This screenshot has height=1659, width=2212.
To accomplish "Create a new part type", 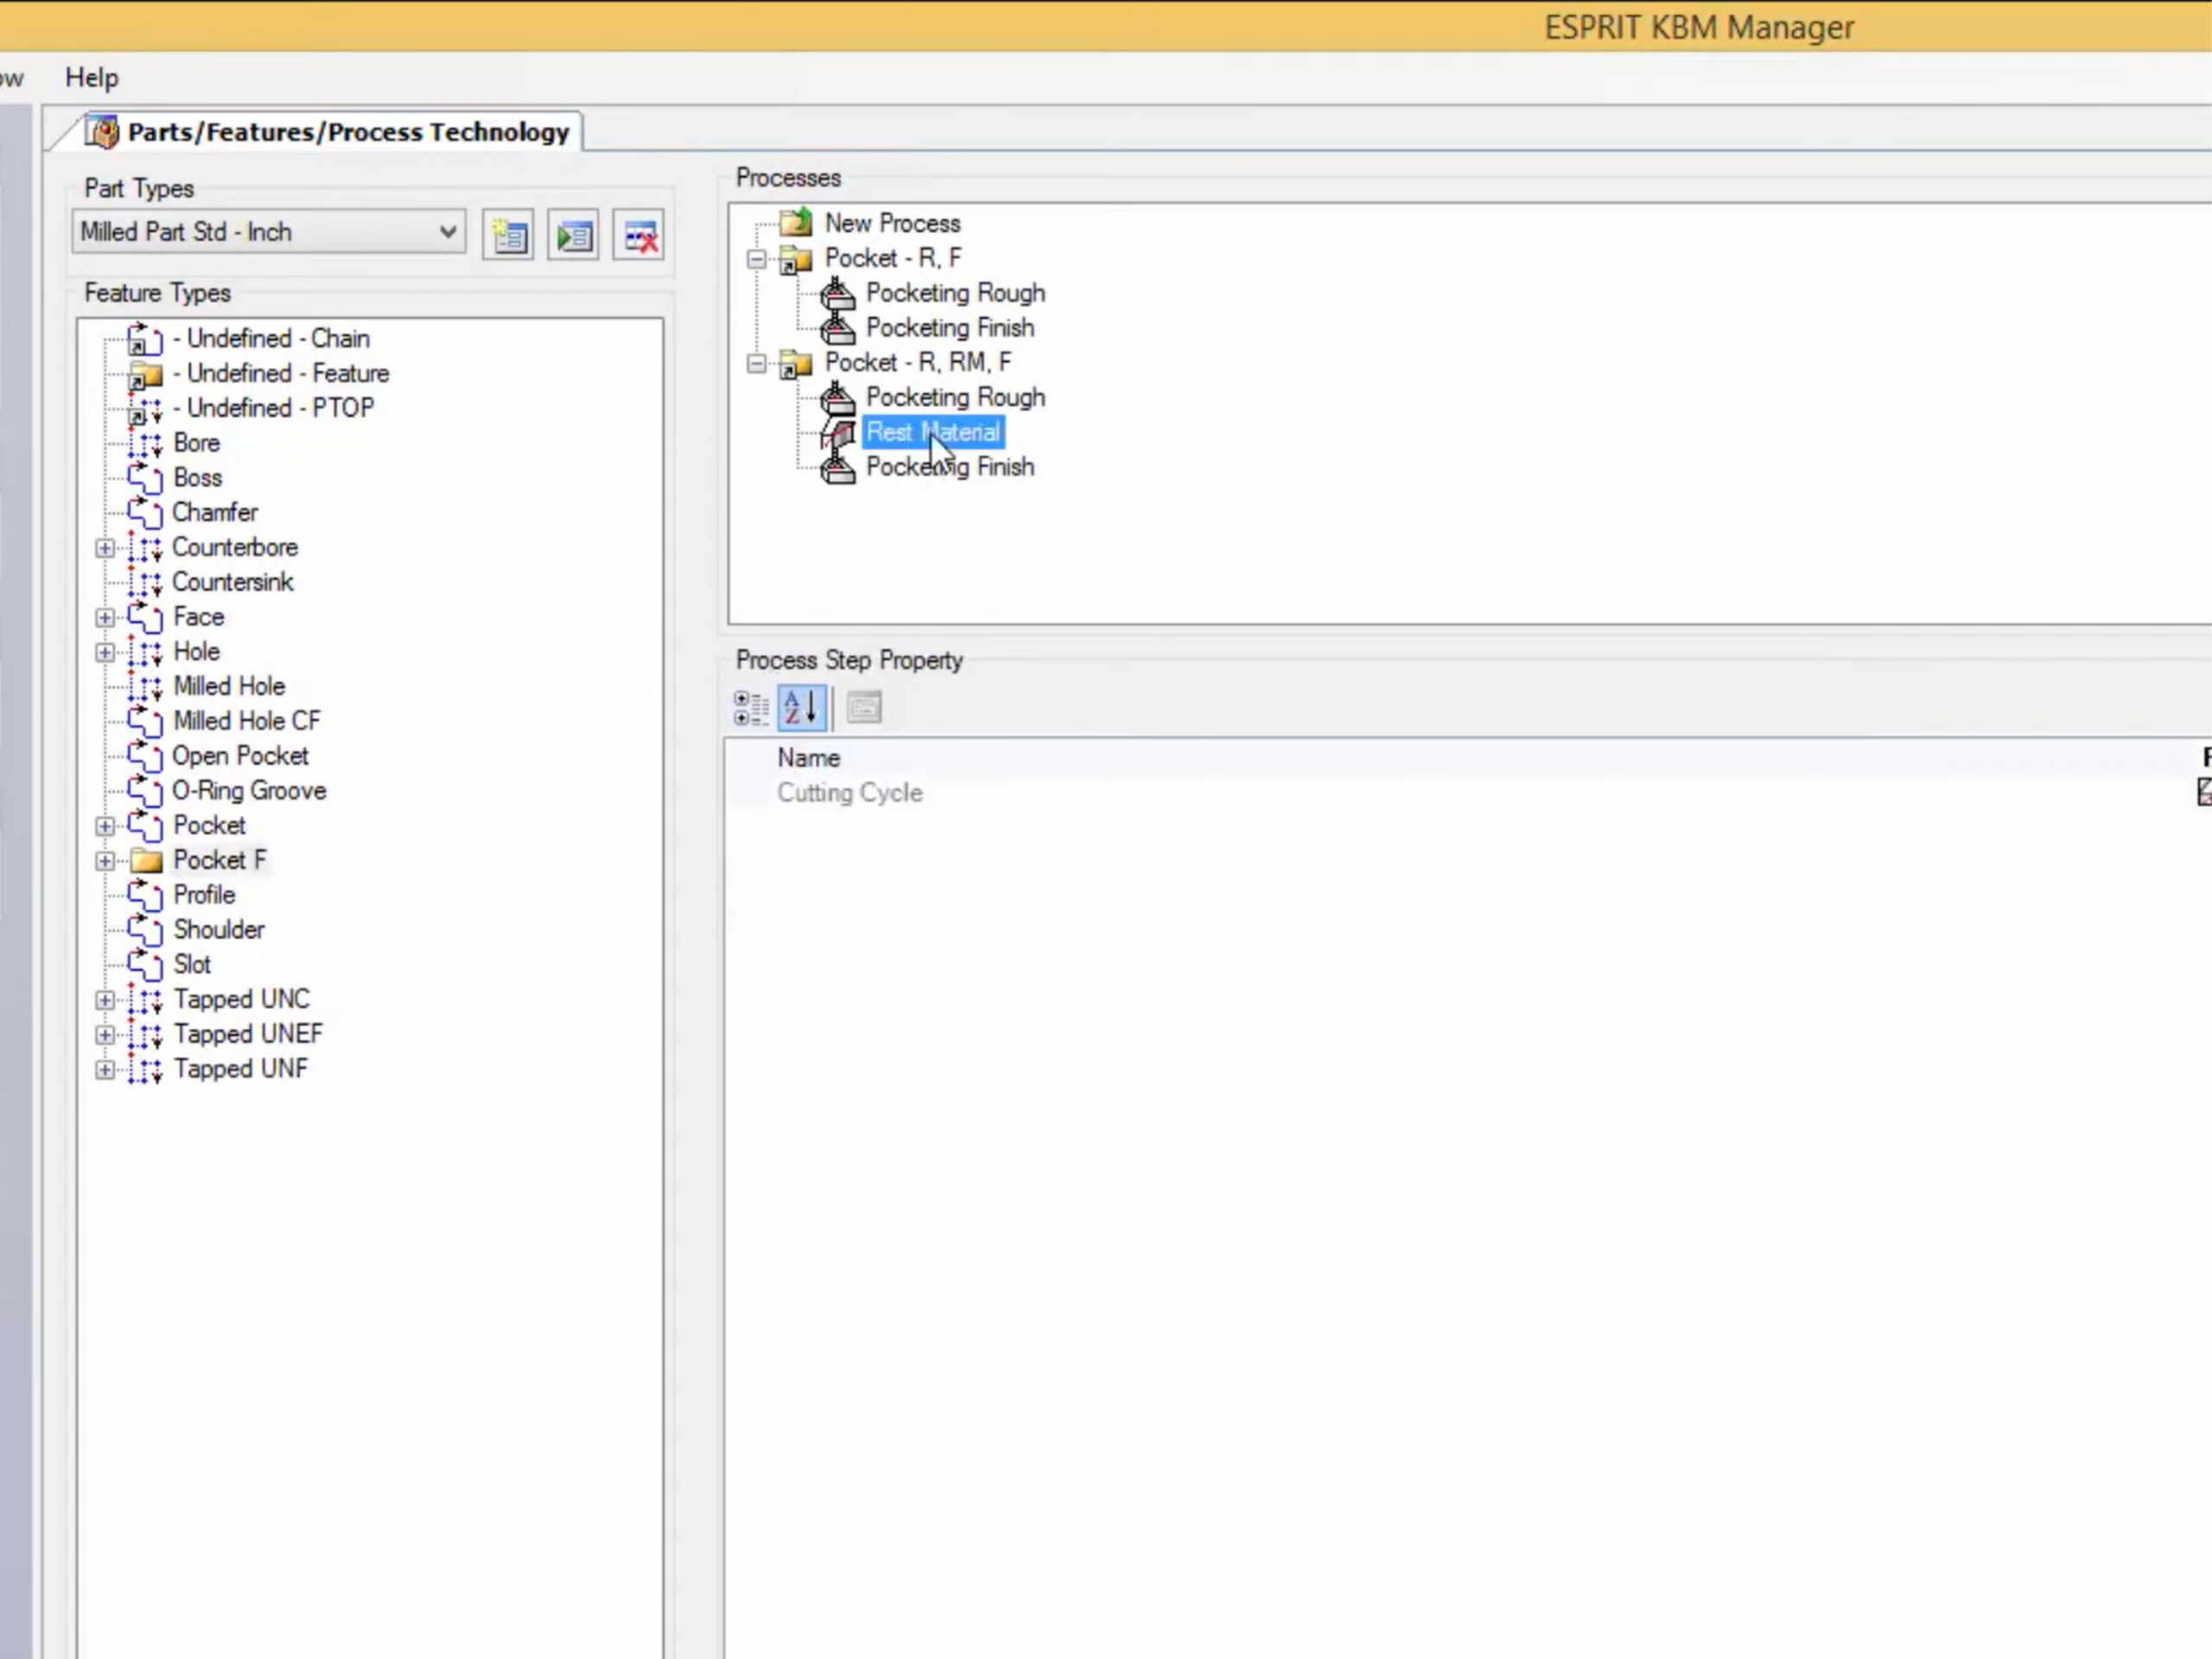I will pos(508,235).
